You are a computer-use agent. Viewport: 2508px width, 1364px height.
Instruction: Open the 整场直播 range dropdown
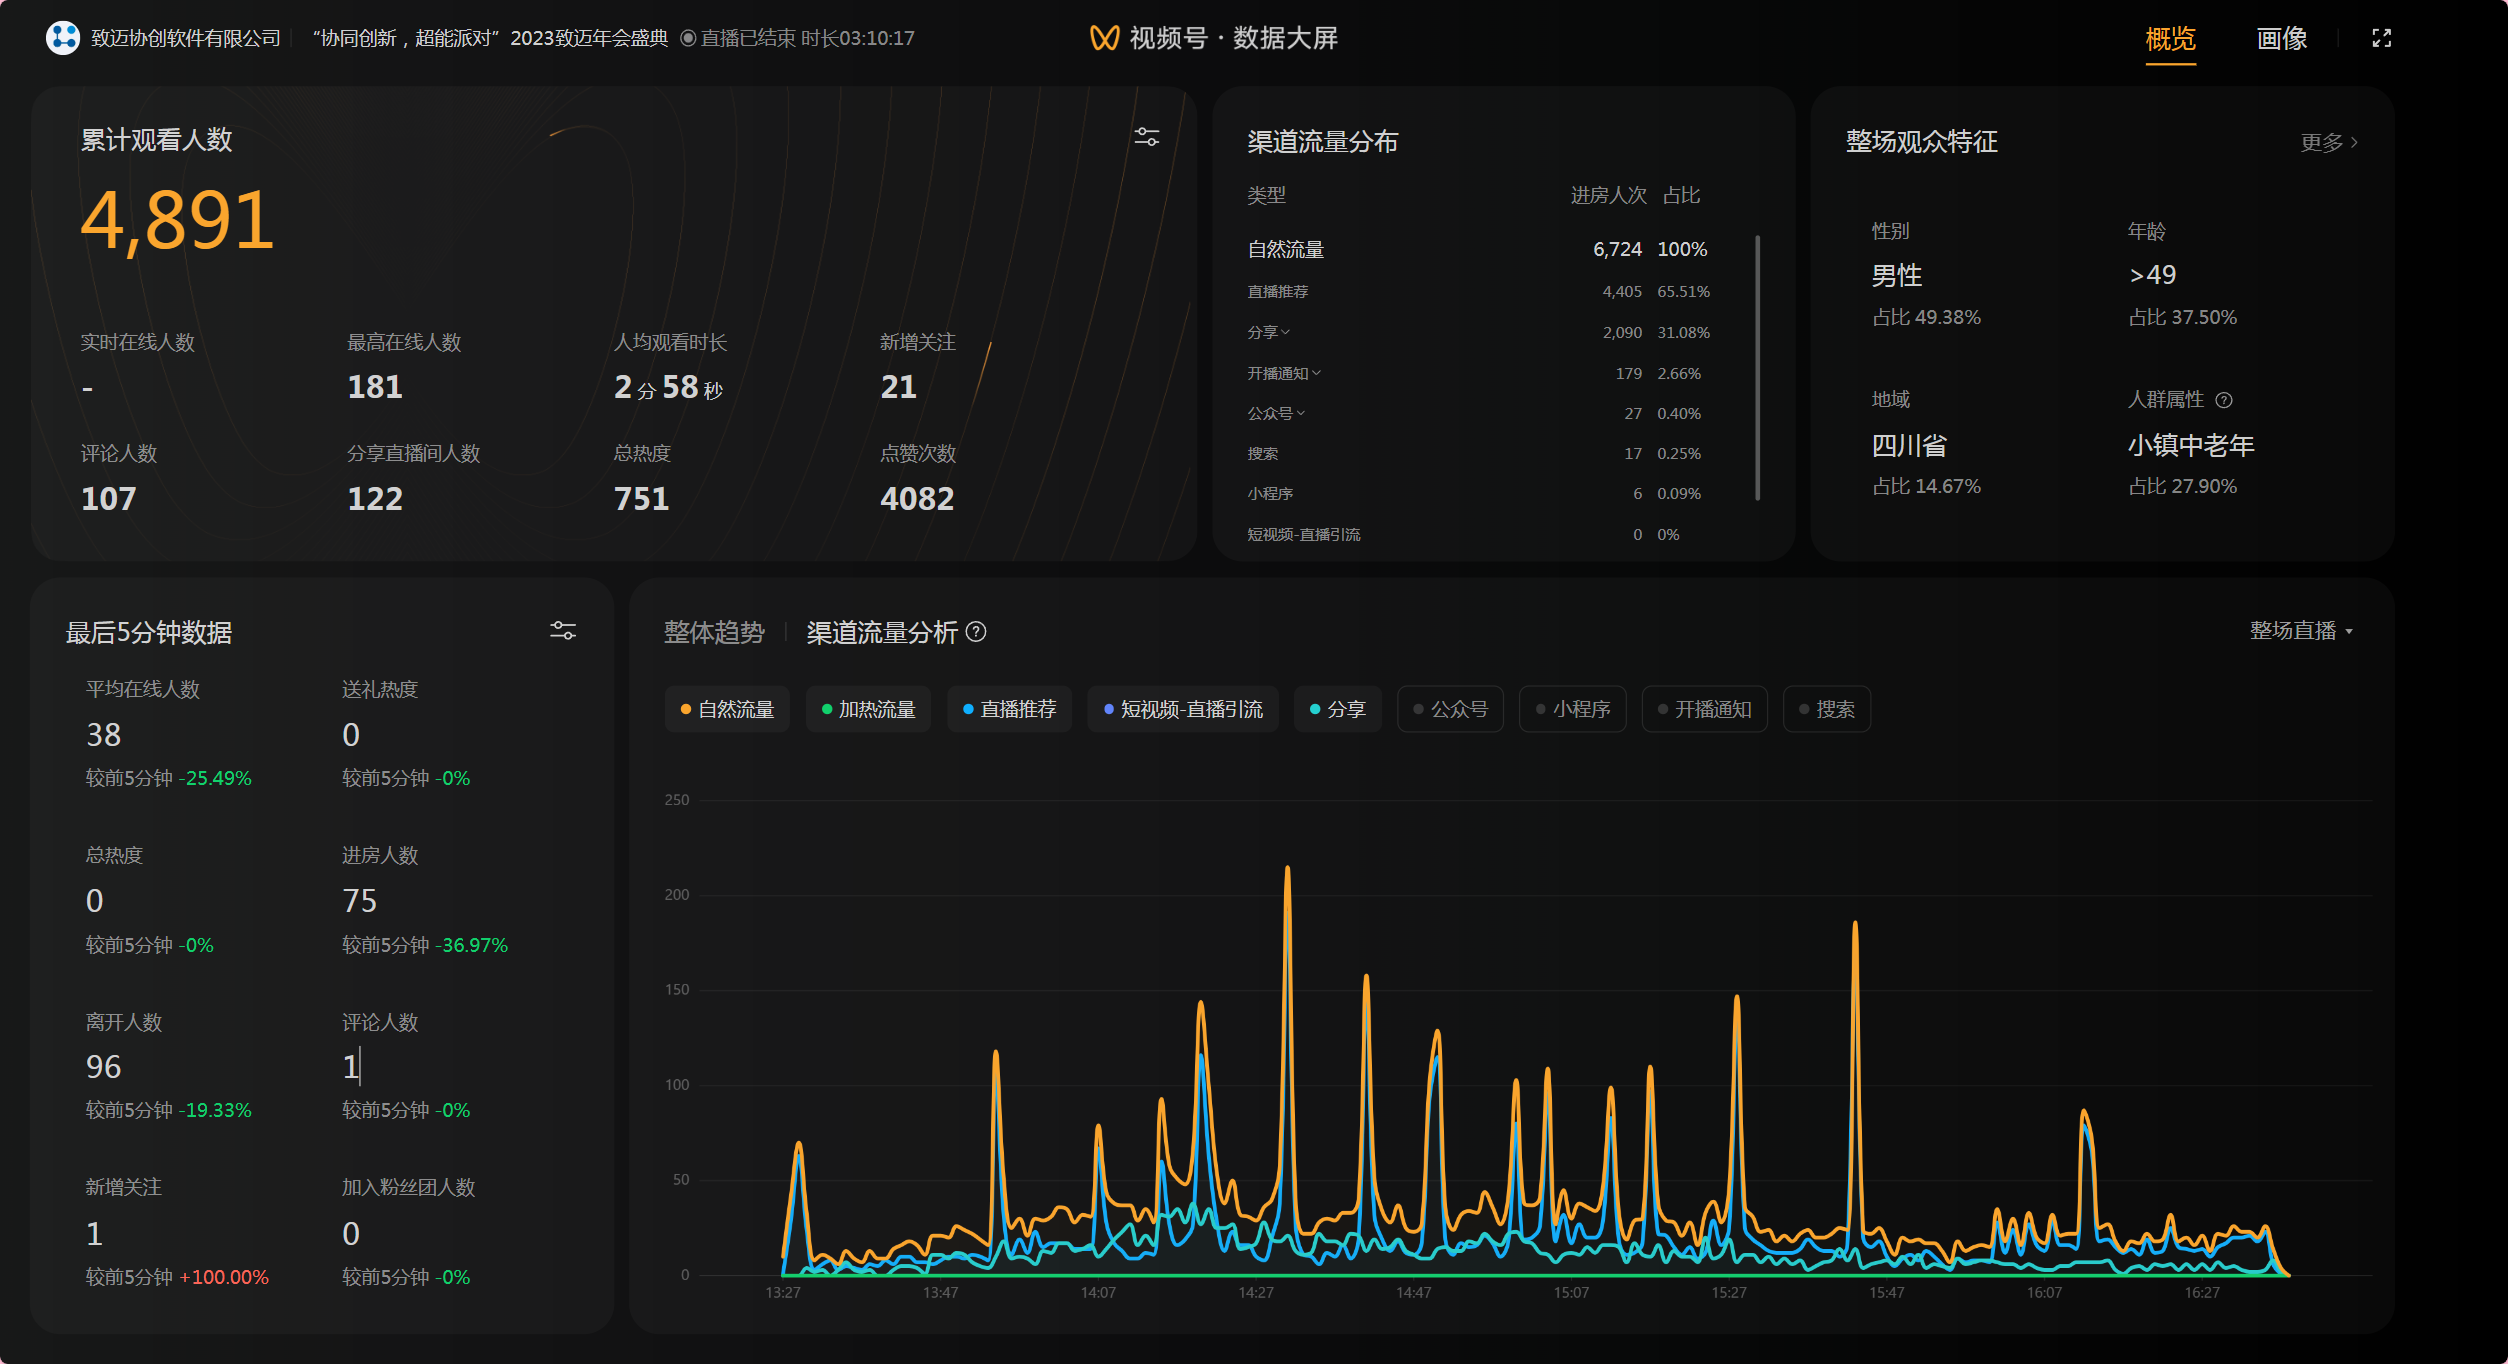click(x=2301, y=631)
